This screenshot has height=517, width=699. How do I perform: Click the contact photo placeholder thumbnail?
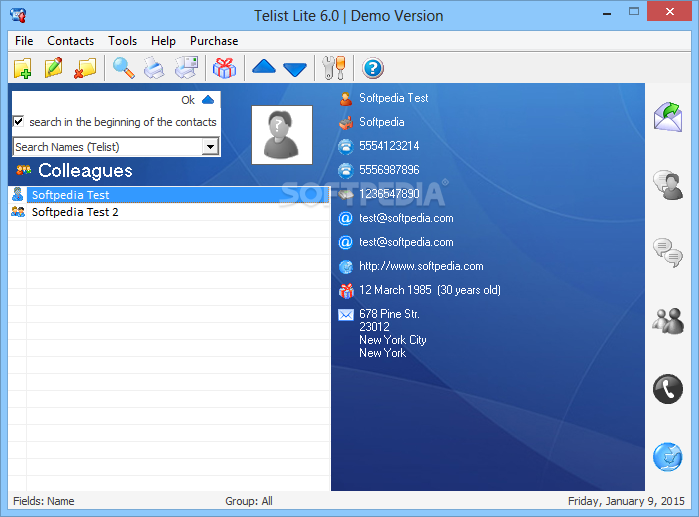282,135
